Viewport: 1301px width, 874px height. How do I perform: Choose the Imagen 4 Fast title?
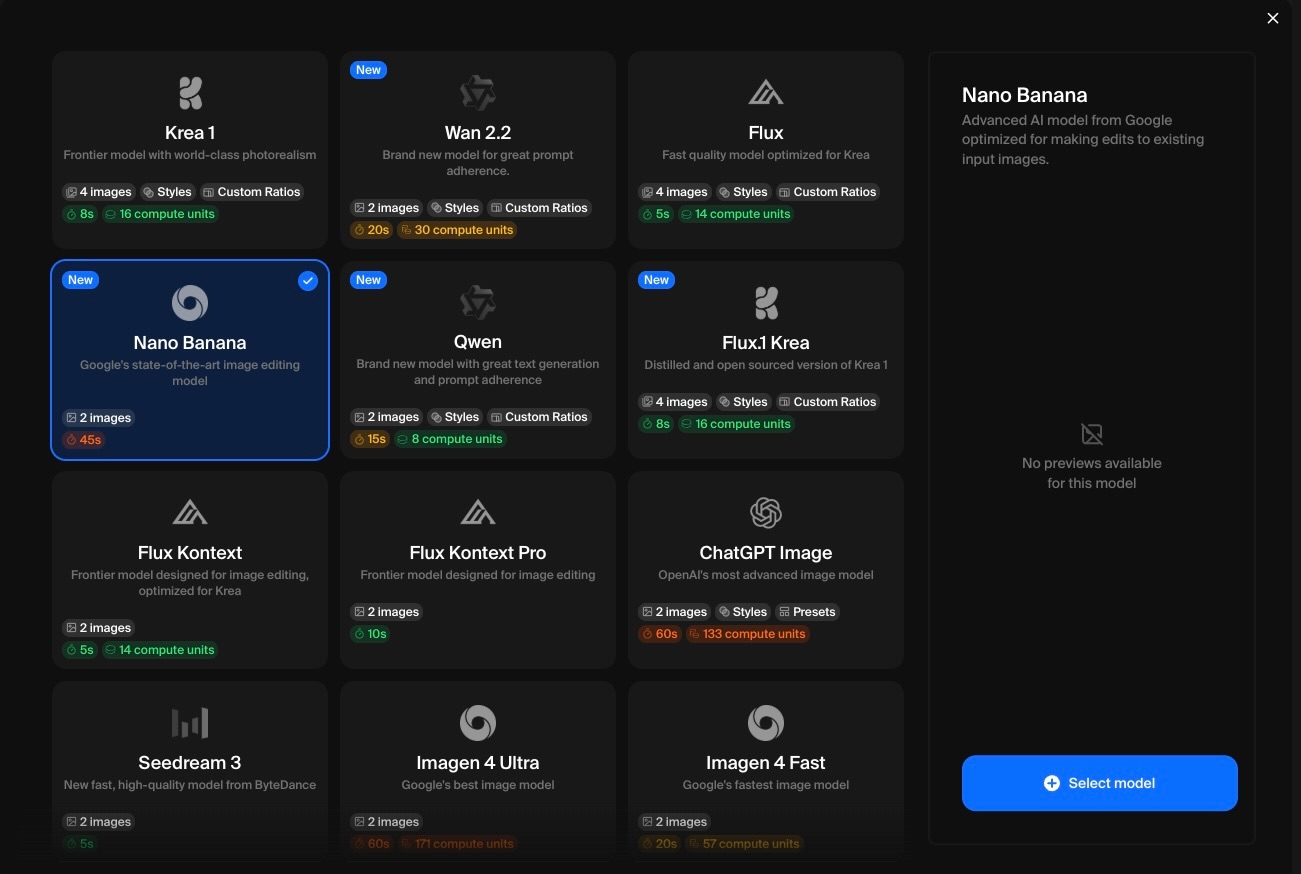pyautogui.click(x=766, y=763)
